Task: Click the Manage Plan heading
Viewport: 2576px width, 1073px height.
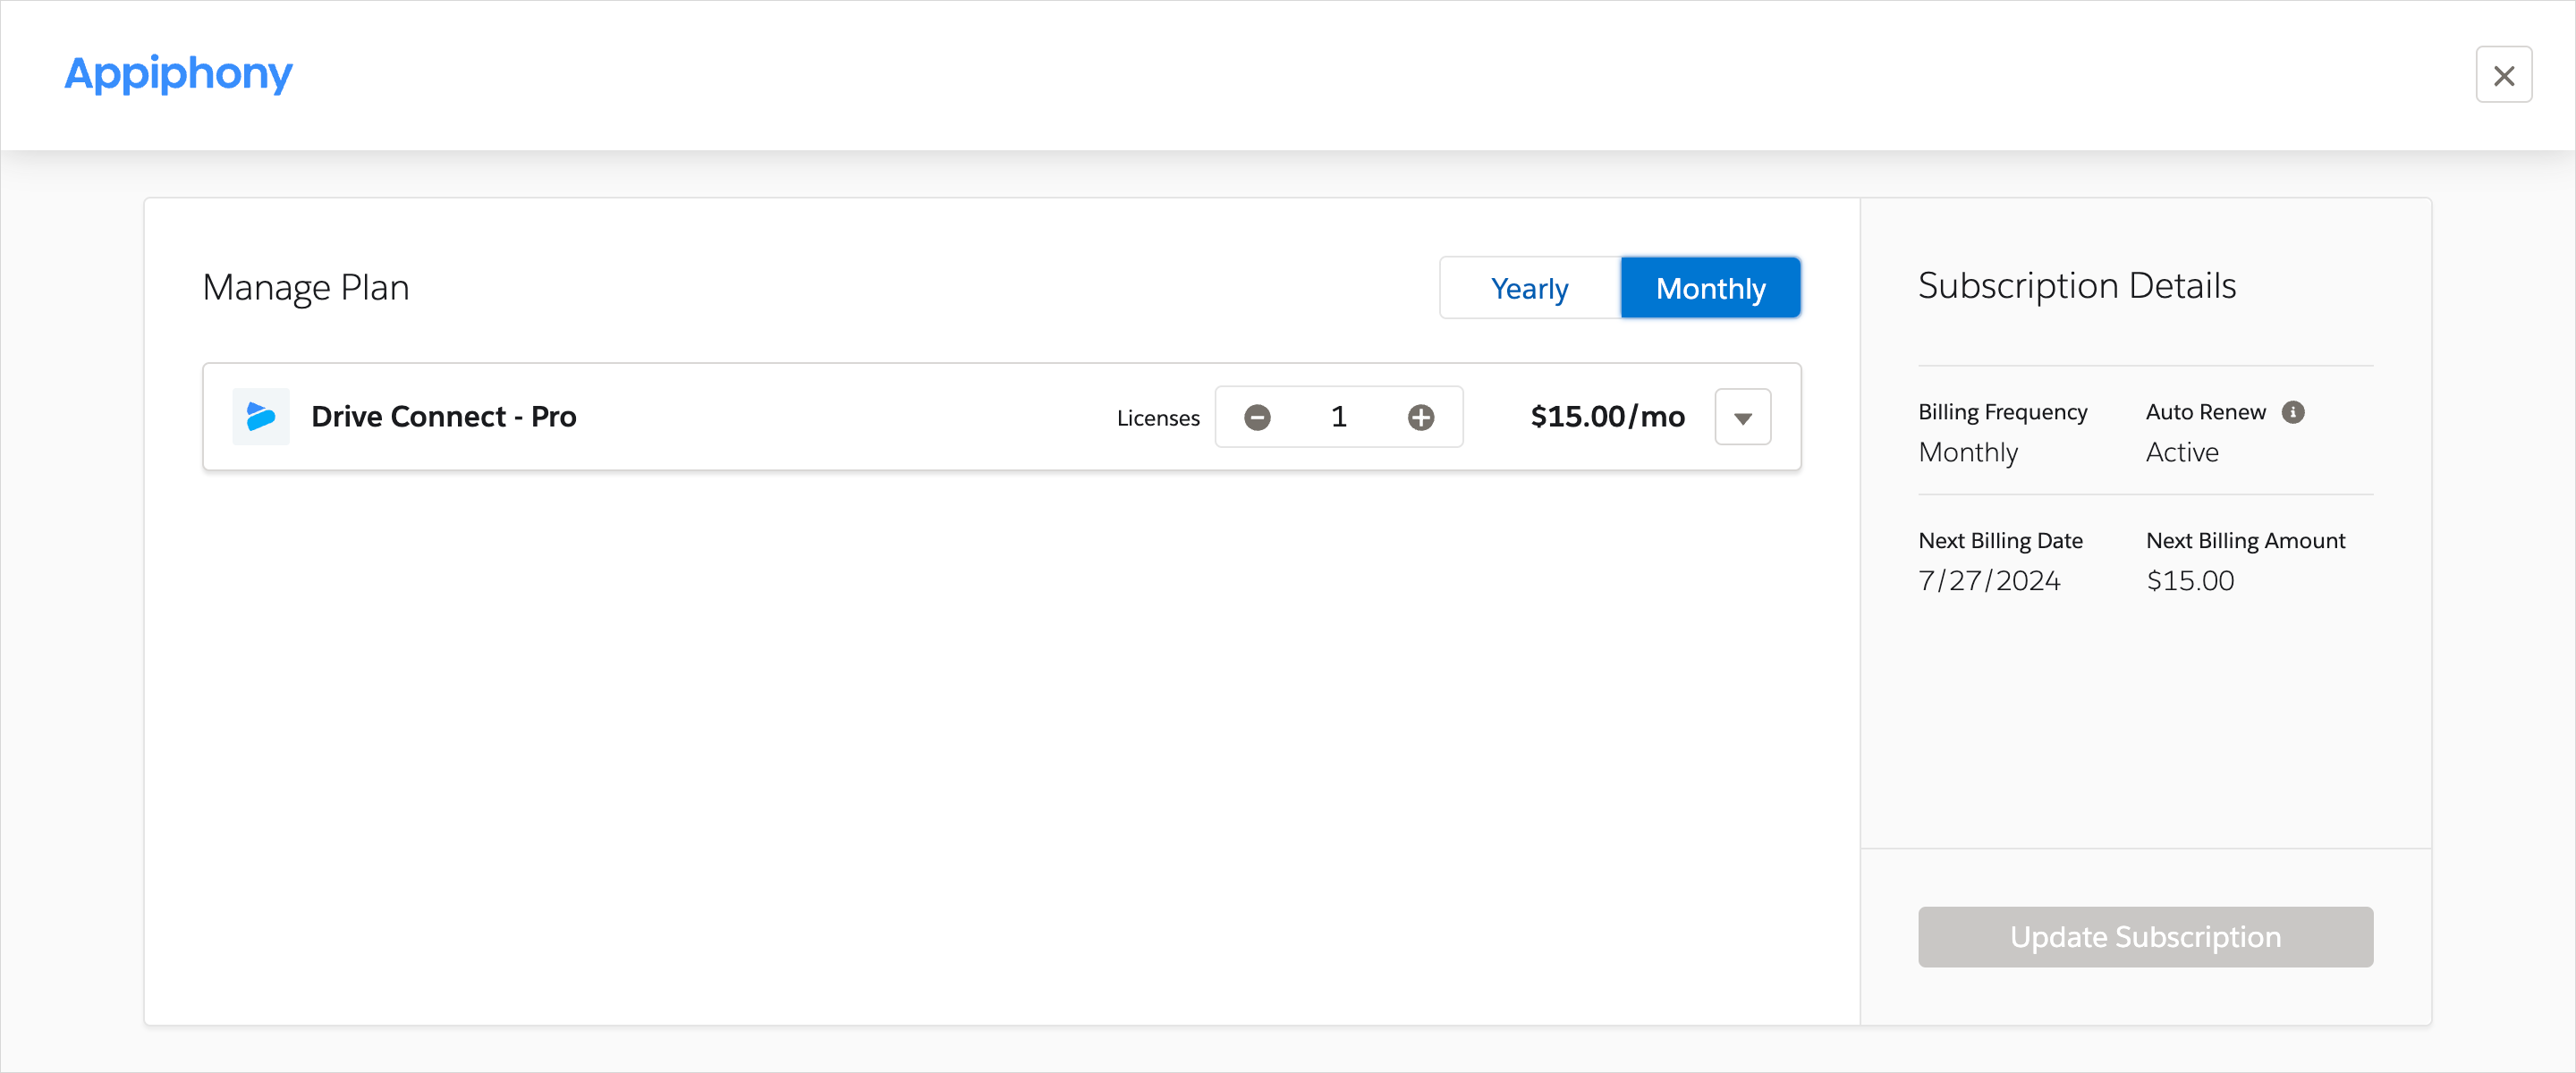Action: [x=305, y=287]
